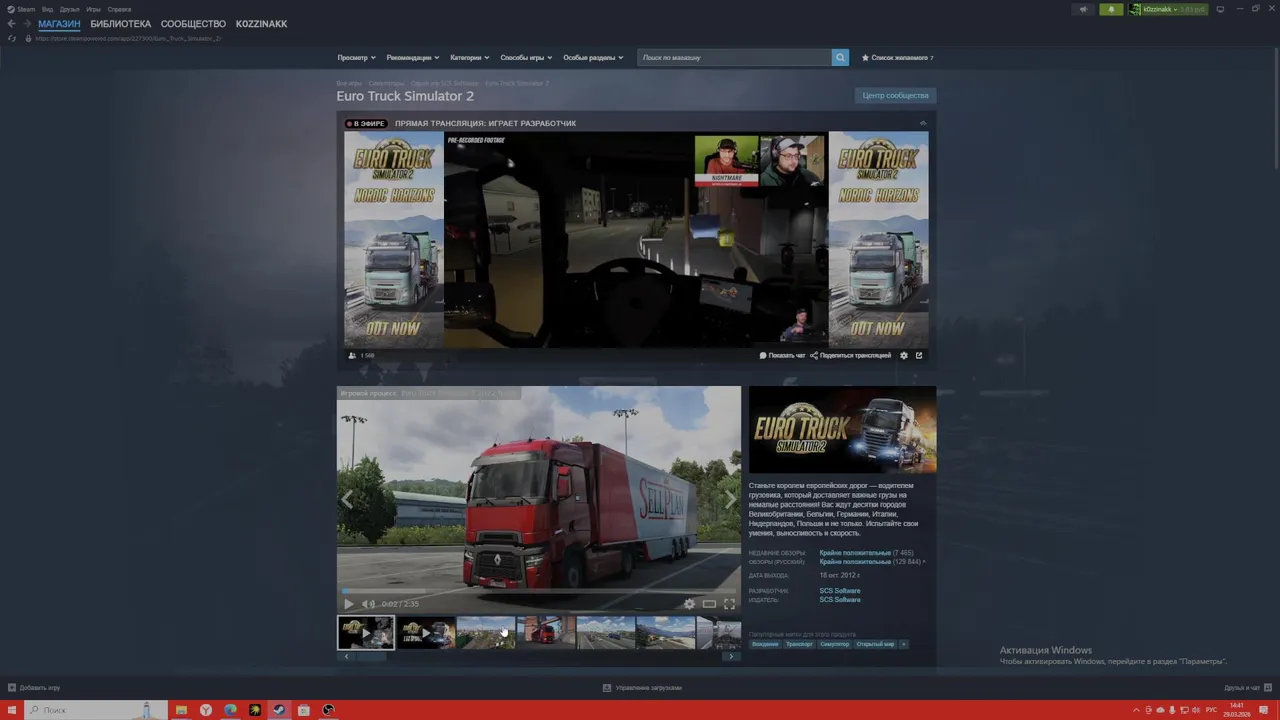Seek on the trailer progress bar

click(x=539, y=590)
